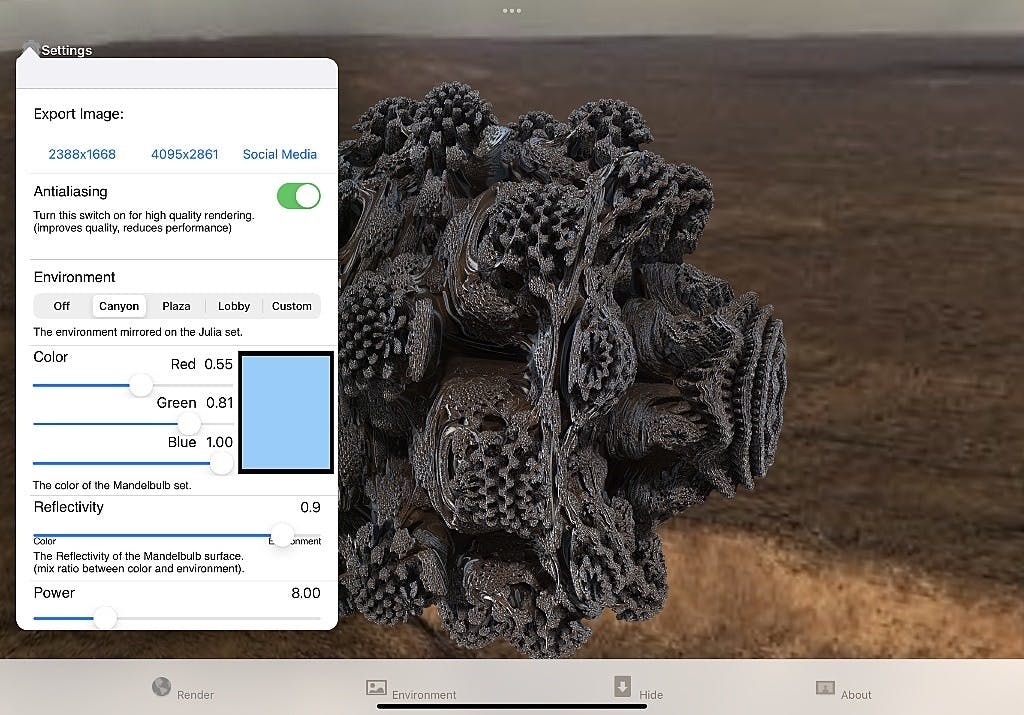Tap the Hide download-arrow icon

(x=622, y=686)
